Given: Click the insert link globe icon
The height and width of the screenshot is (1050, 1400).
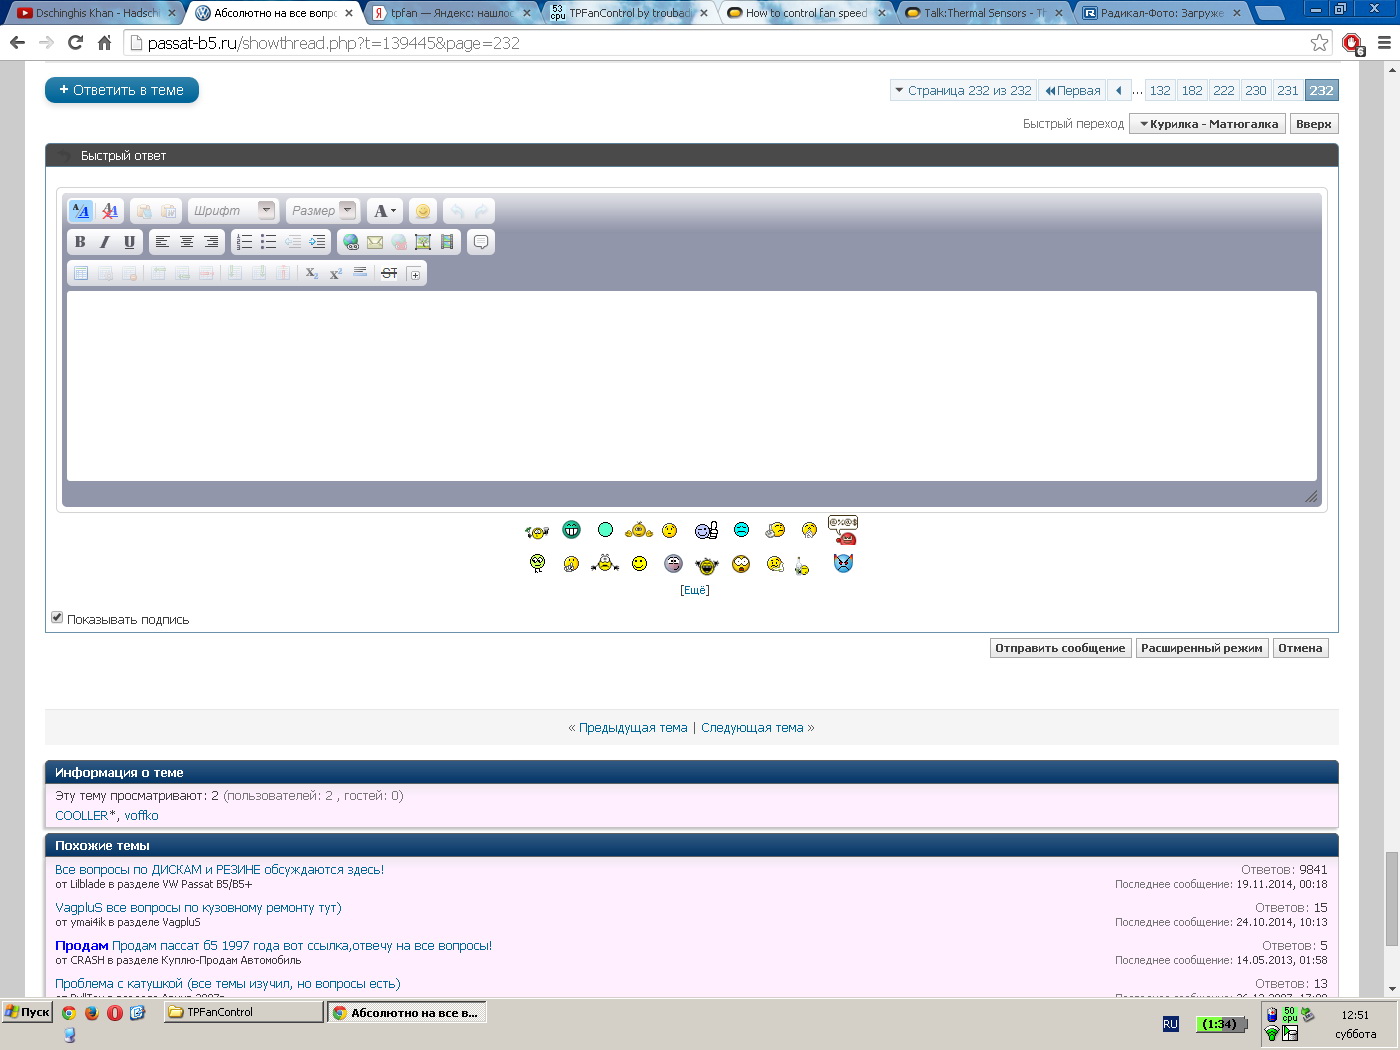Looking at the screenshot, I should (351, 242).
